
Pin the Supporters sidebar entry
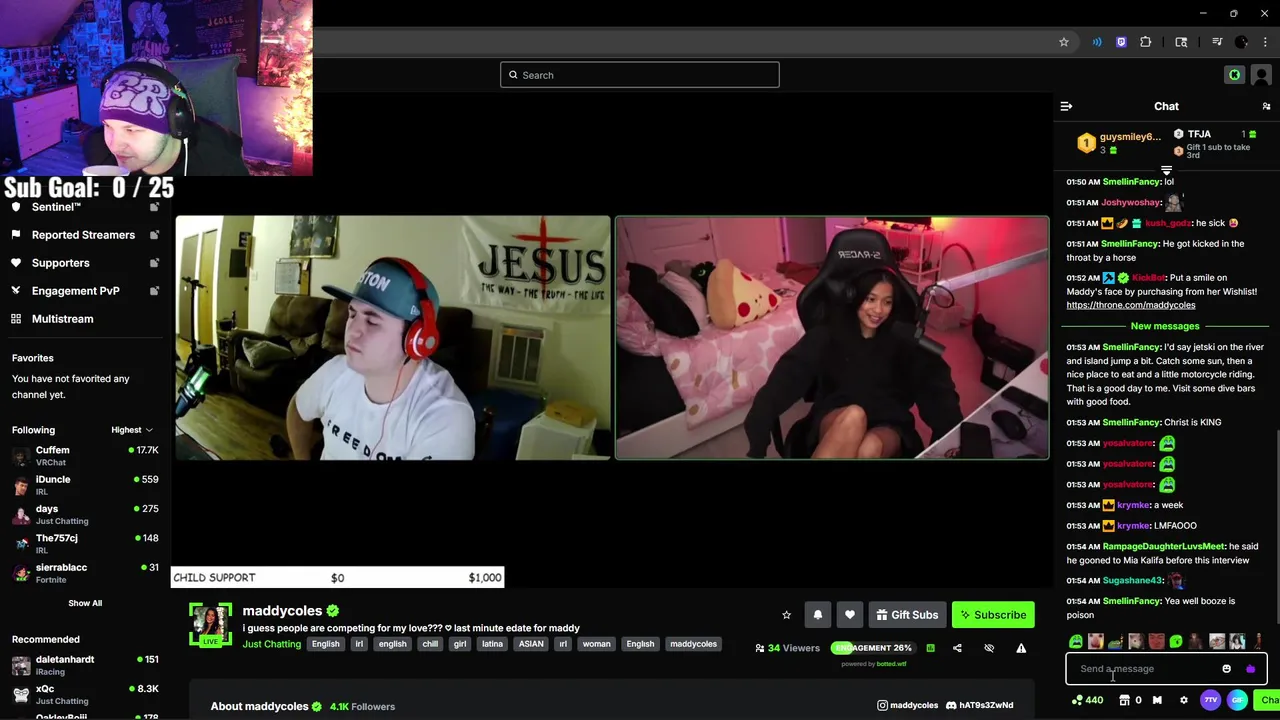[x=154, y=263]
